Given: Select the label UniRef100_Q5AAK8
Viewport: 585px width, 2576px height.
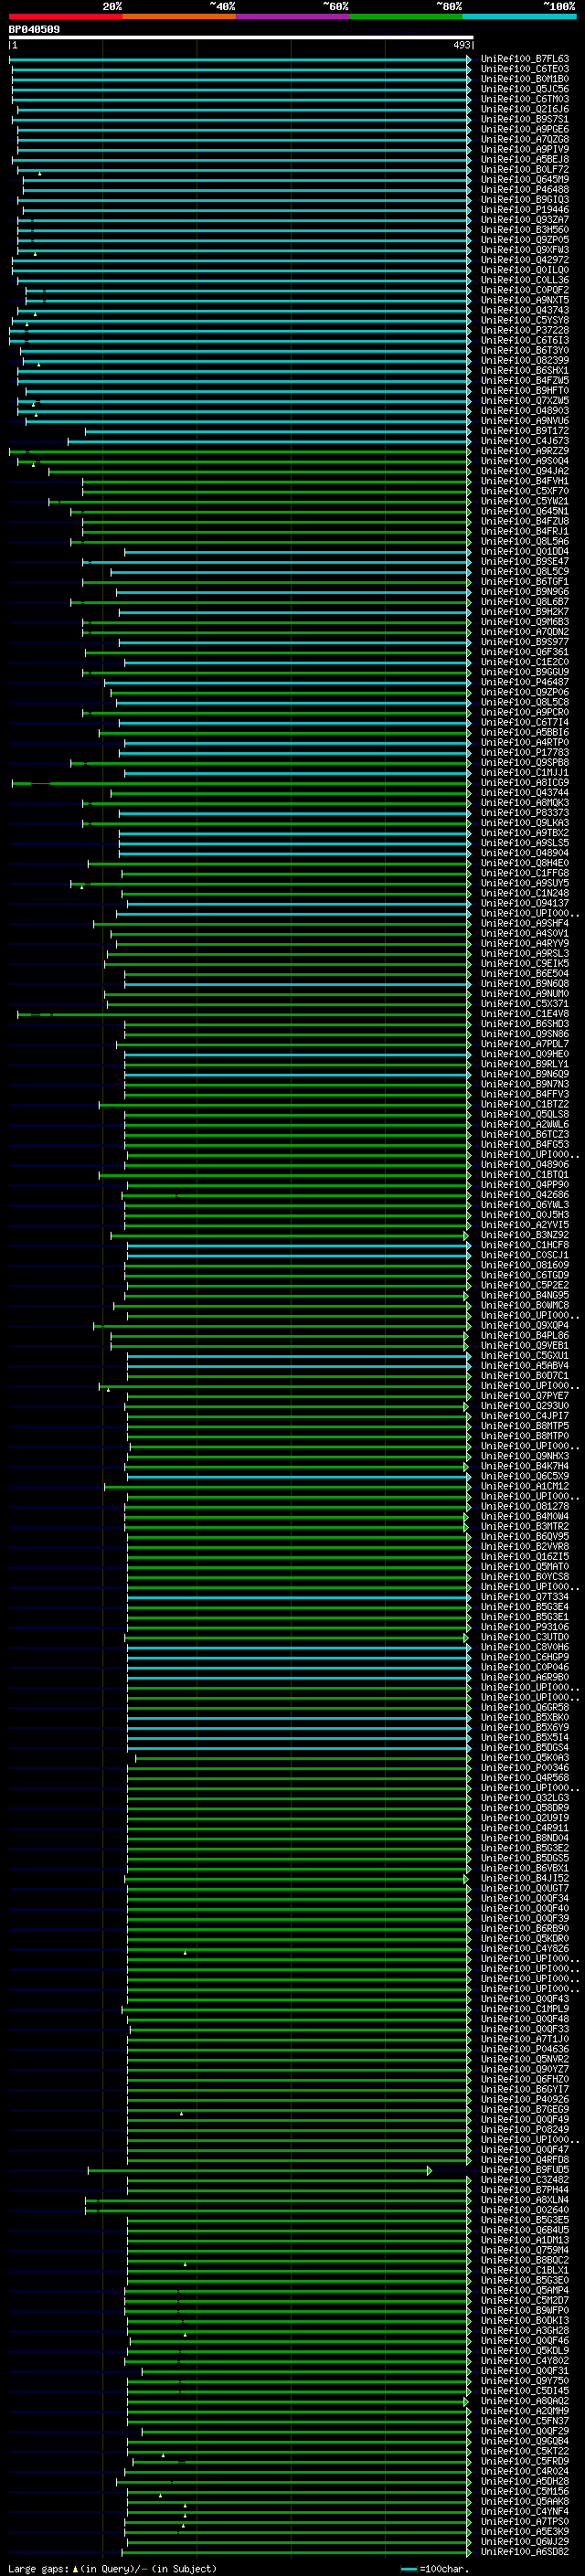Looking at the screenshot, I should [x=525, y=2501].
